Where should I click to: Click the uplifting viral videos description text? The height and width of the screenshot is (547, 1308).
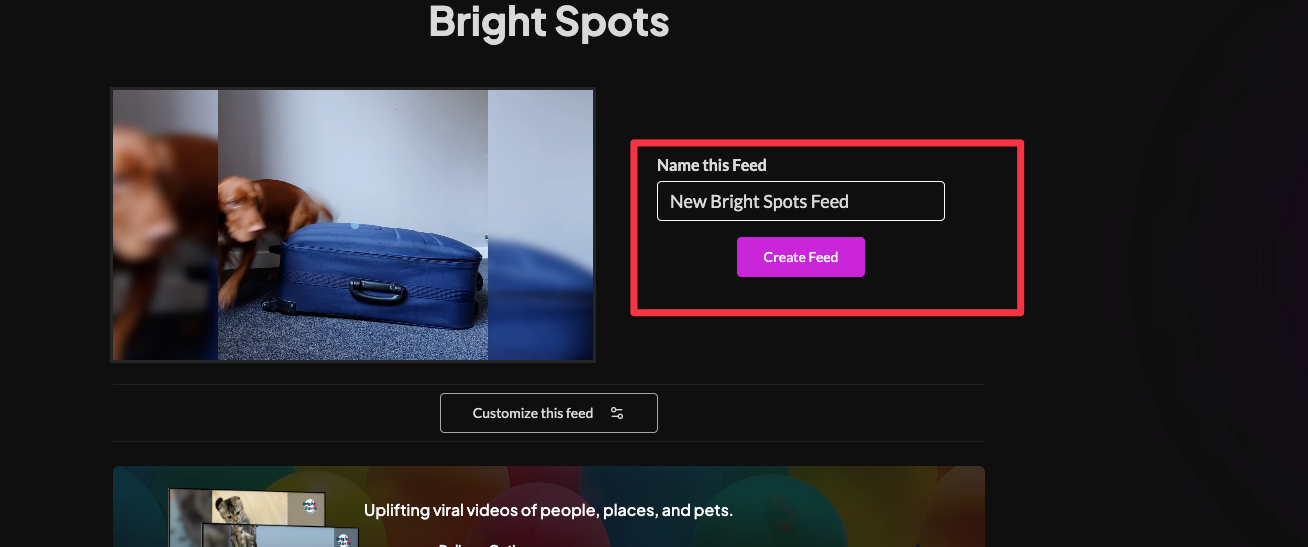pos(548,510)
